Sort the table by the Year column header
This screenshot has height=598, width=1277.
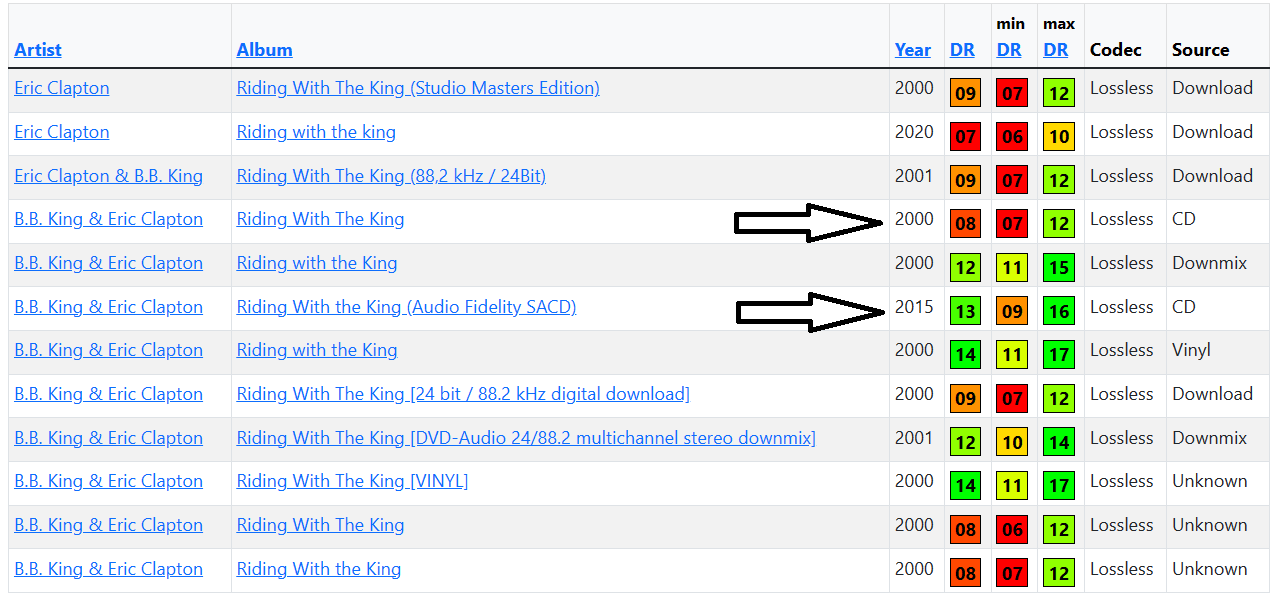click(x=913, y=50)
